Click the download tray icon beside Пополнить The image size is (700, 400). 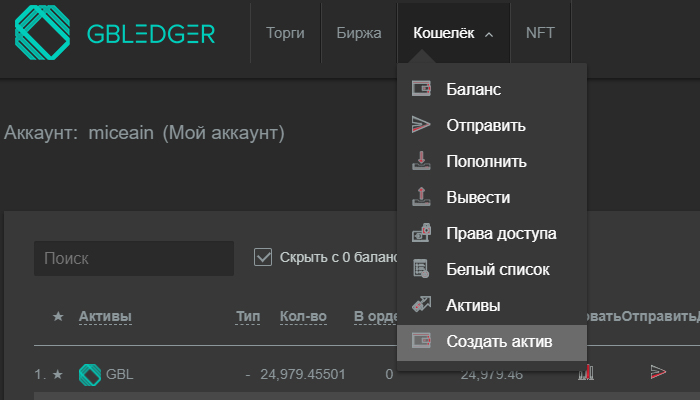(x=421, y=161)
